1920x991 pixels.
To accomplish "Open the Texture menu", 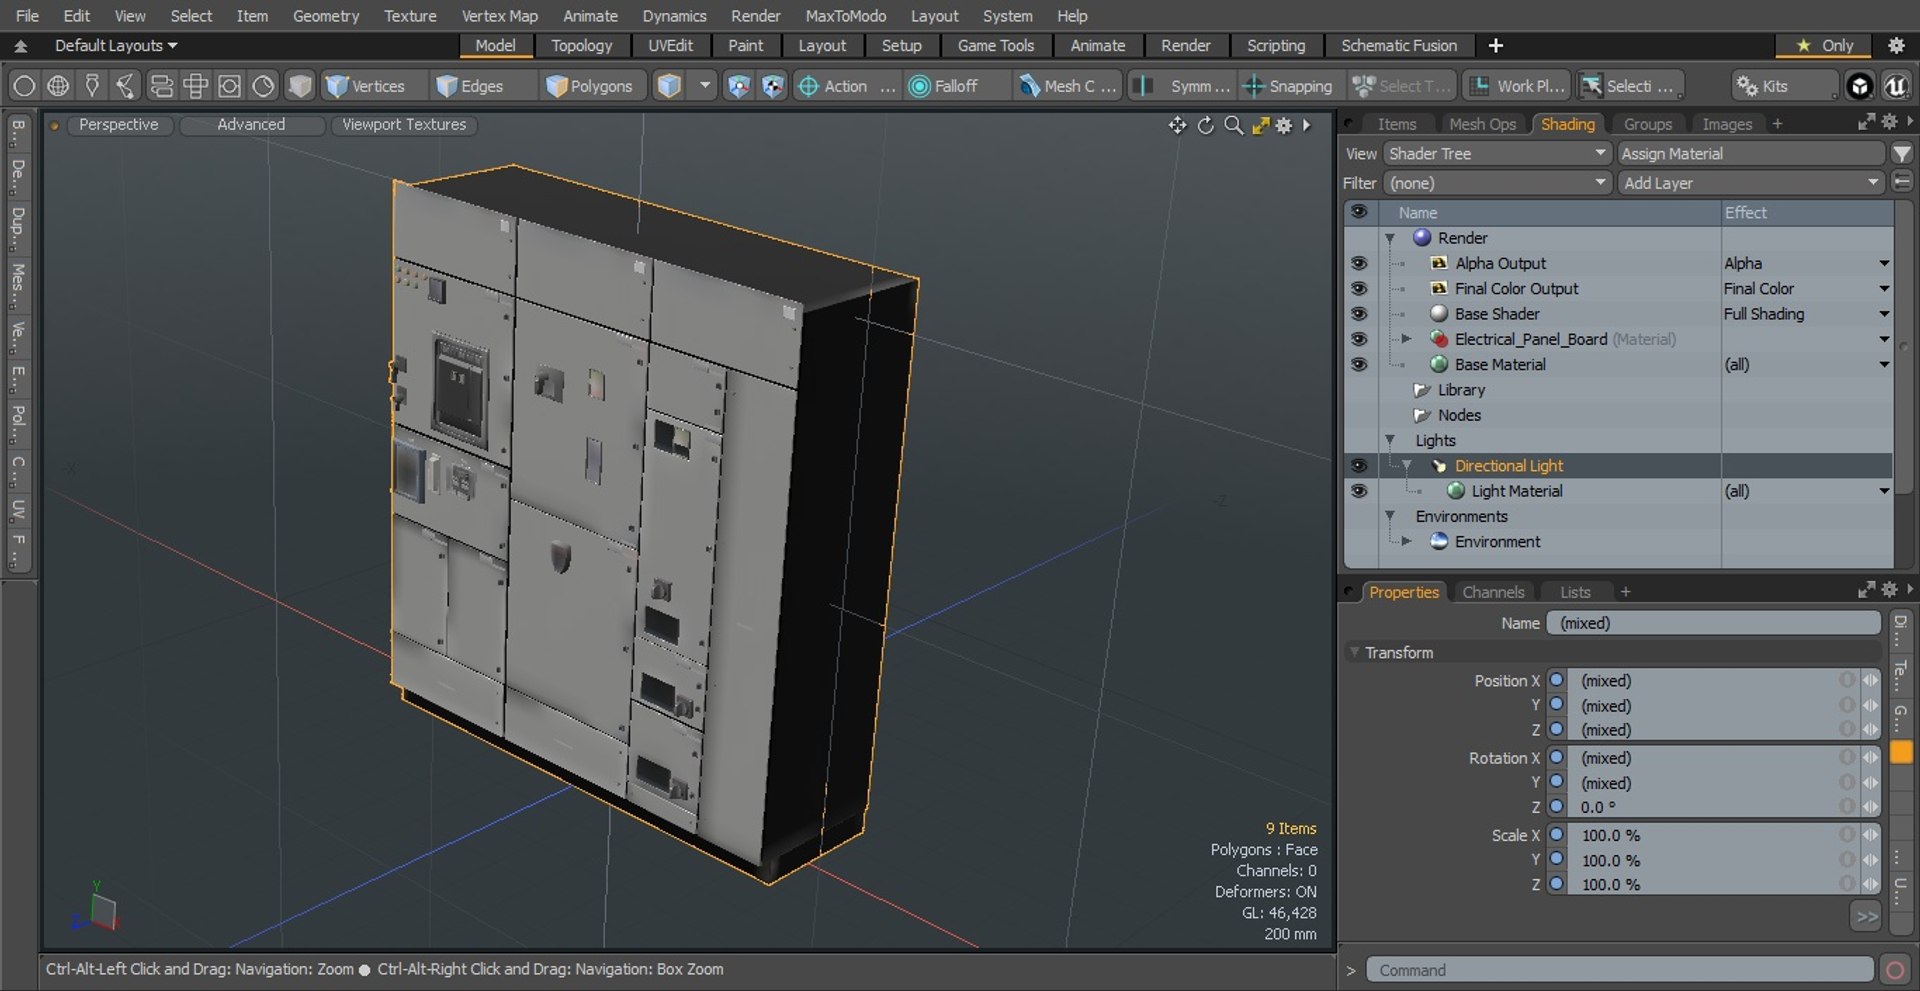I will [410, 16].
